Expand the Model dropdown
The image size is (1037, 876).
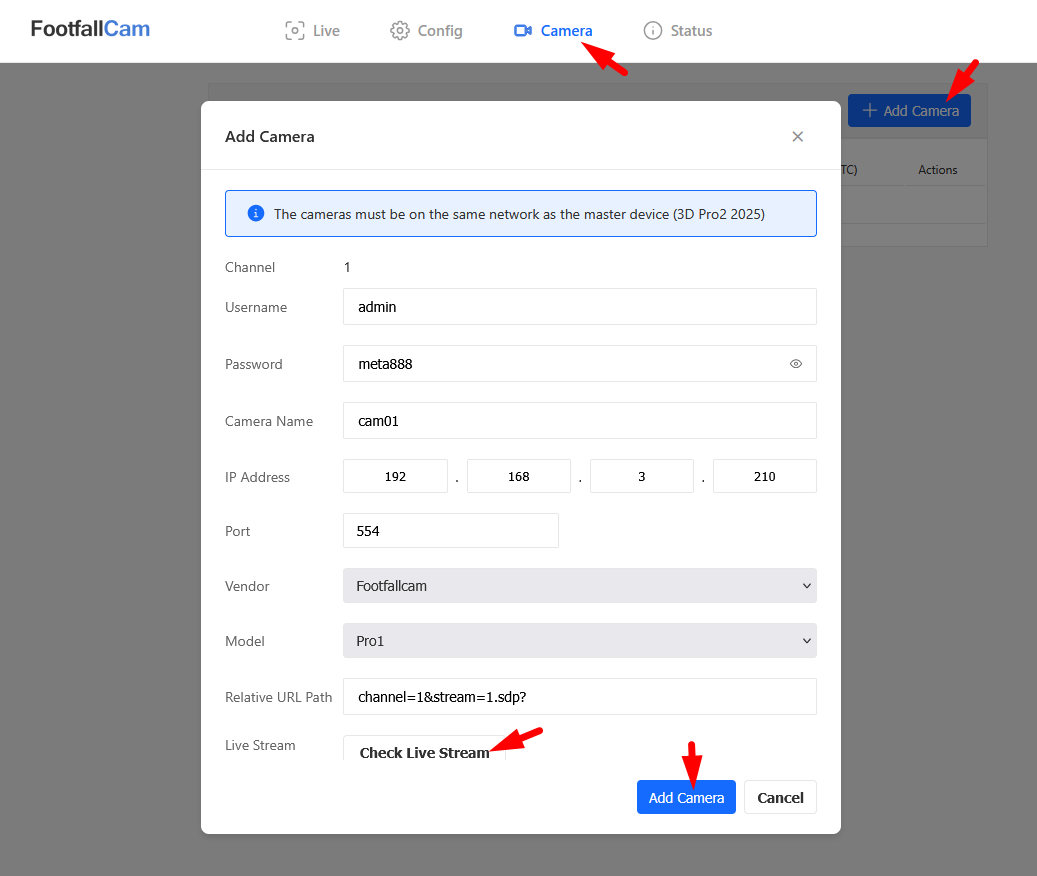coord(579,641)
